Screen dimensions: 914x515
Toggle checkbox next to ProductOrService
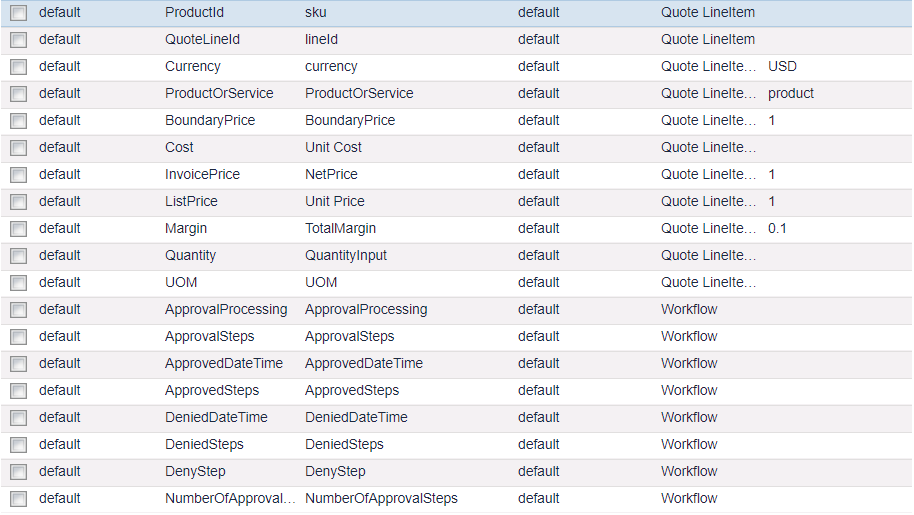[x=18, y=95]
